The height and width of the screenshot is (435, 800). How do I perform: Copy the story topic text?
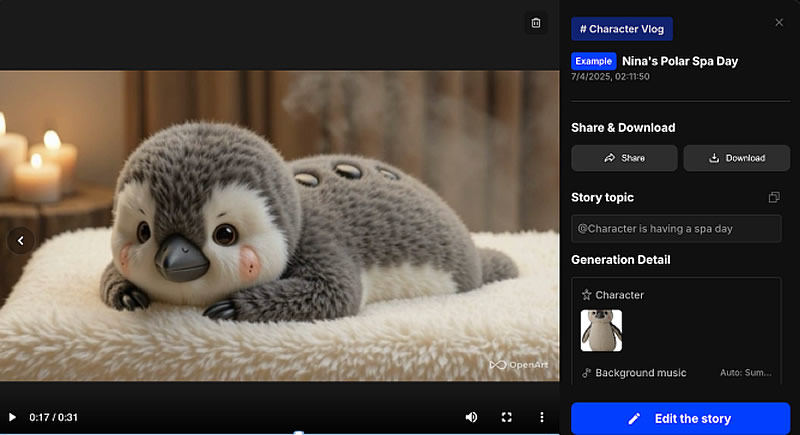[x=773, y=198]
